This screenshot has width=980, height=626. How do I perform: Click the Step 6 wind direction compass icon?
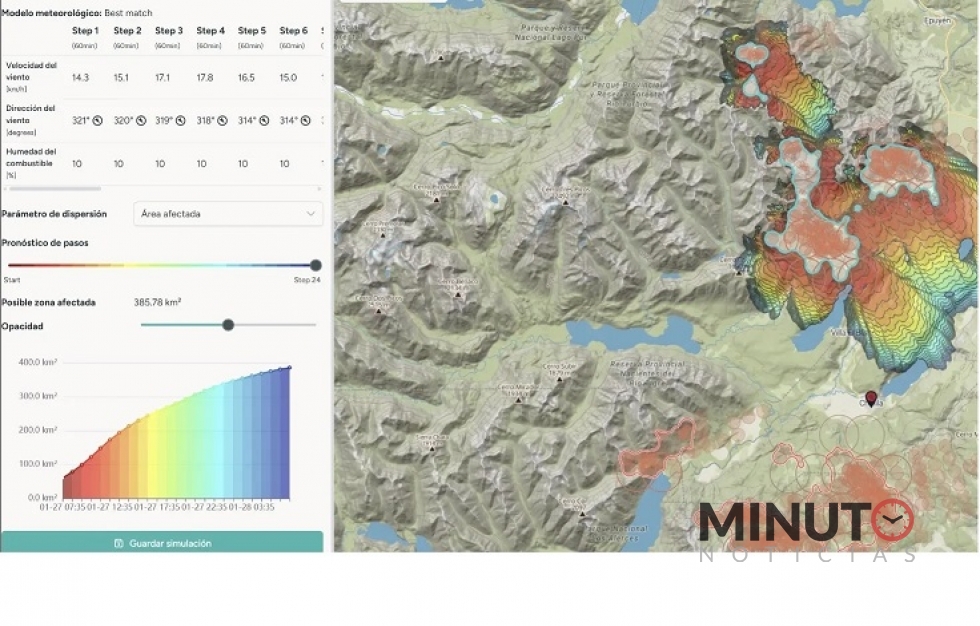(305, 120)
